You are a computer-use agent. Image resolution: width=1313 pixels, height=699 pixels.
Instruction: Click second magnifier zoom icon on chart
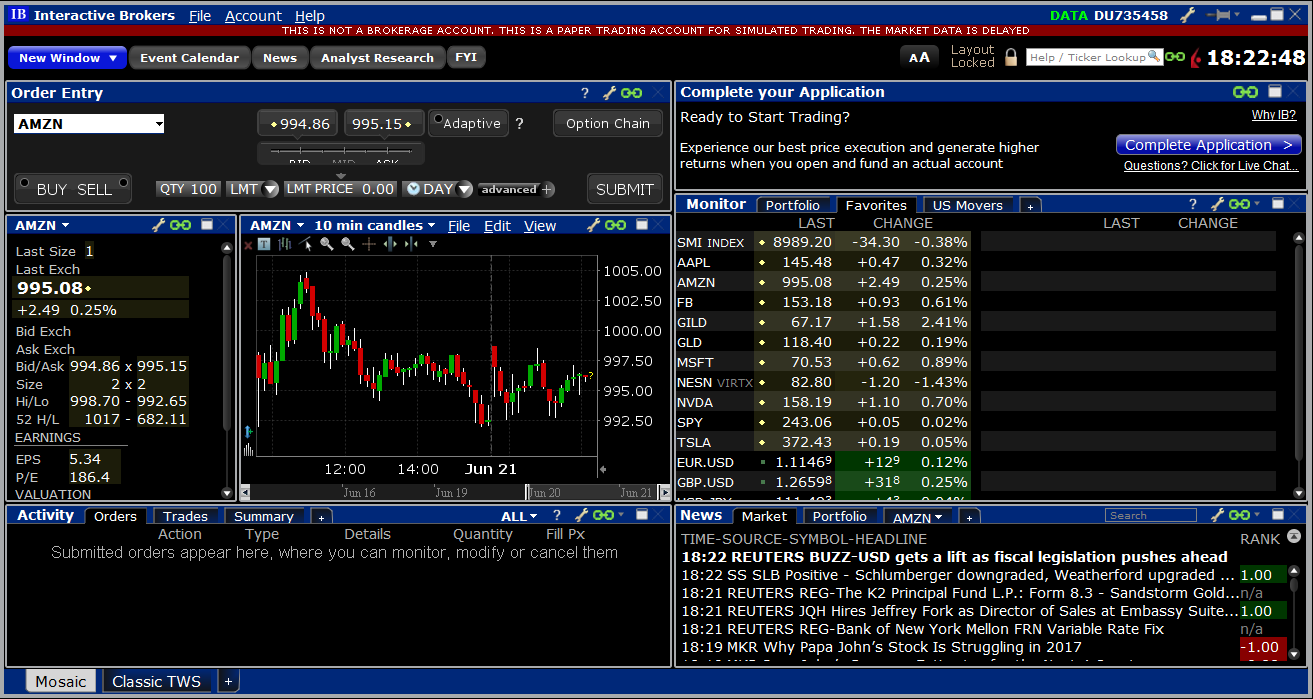[x=347, y=243]
